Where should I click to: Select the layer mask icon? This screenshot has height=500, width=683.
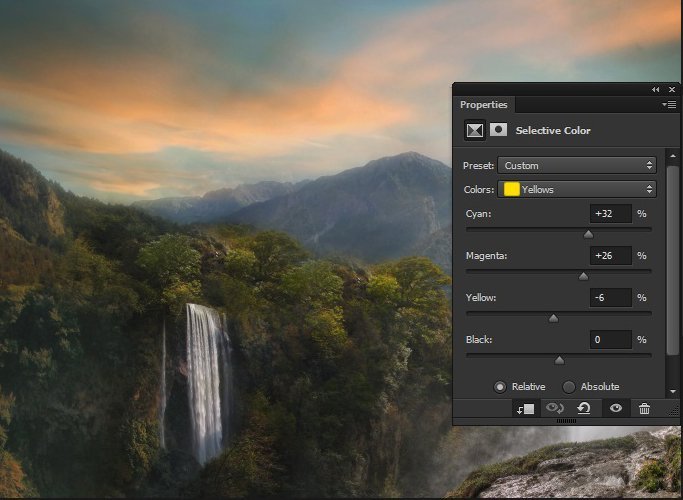(498, 130)
